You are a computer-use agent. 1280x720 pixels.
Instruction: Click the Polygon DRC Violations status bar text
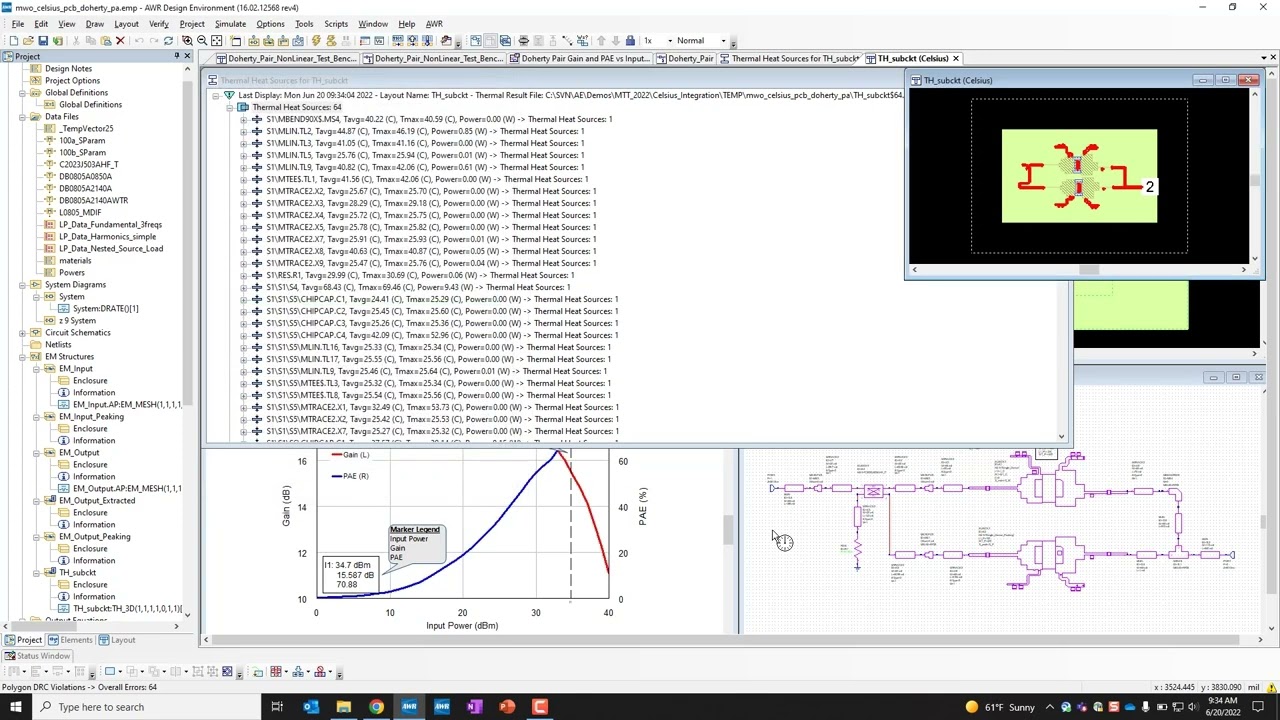79,687
